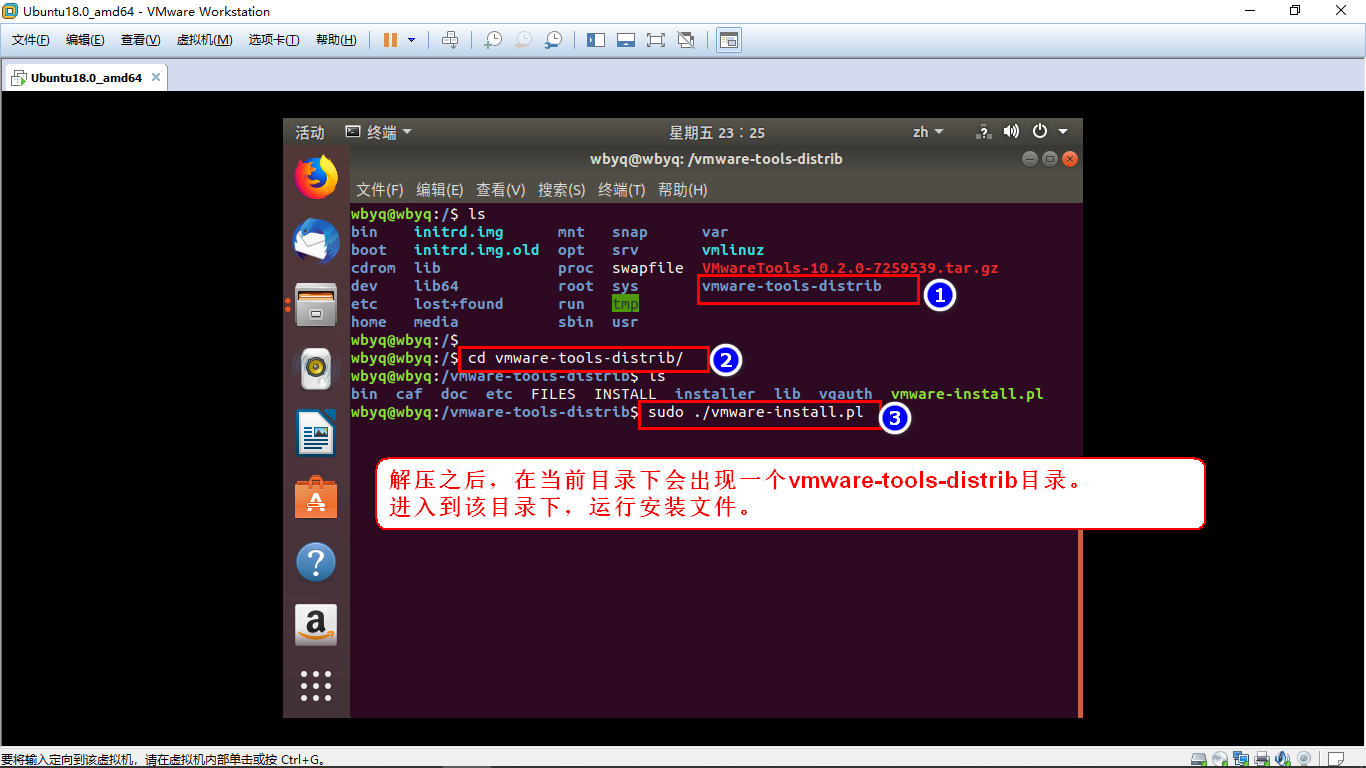Open the 虚拟机(M) menu
The width and height of the screenshot is (1366, 768).
coord(205,39)
